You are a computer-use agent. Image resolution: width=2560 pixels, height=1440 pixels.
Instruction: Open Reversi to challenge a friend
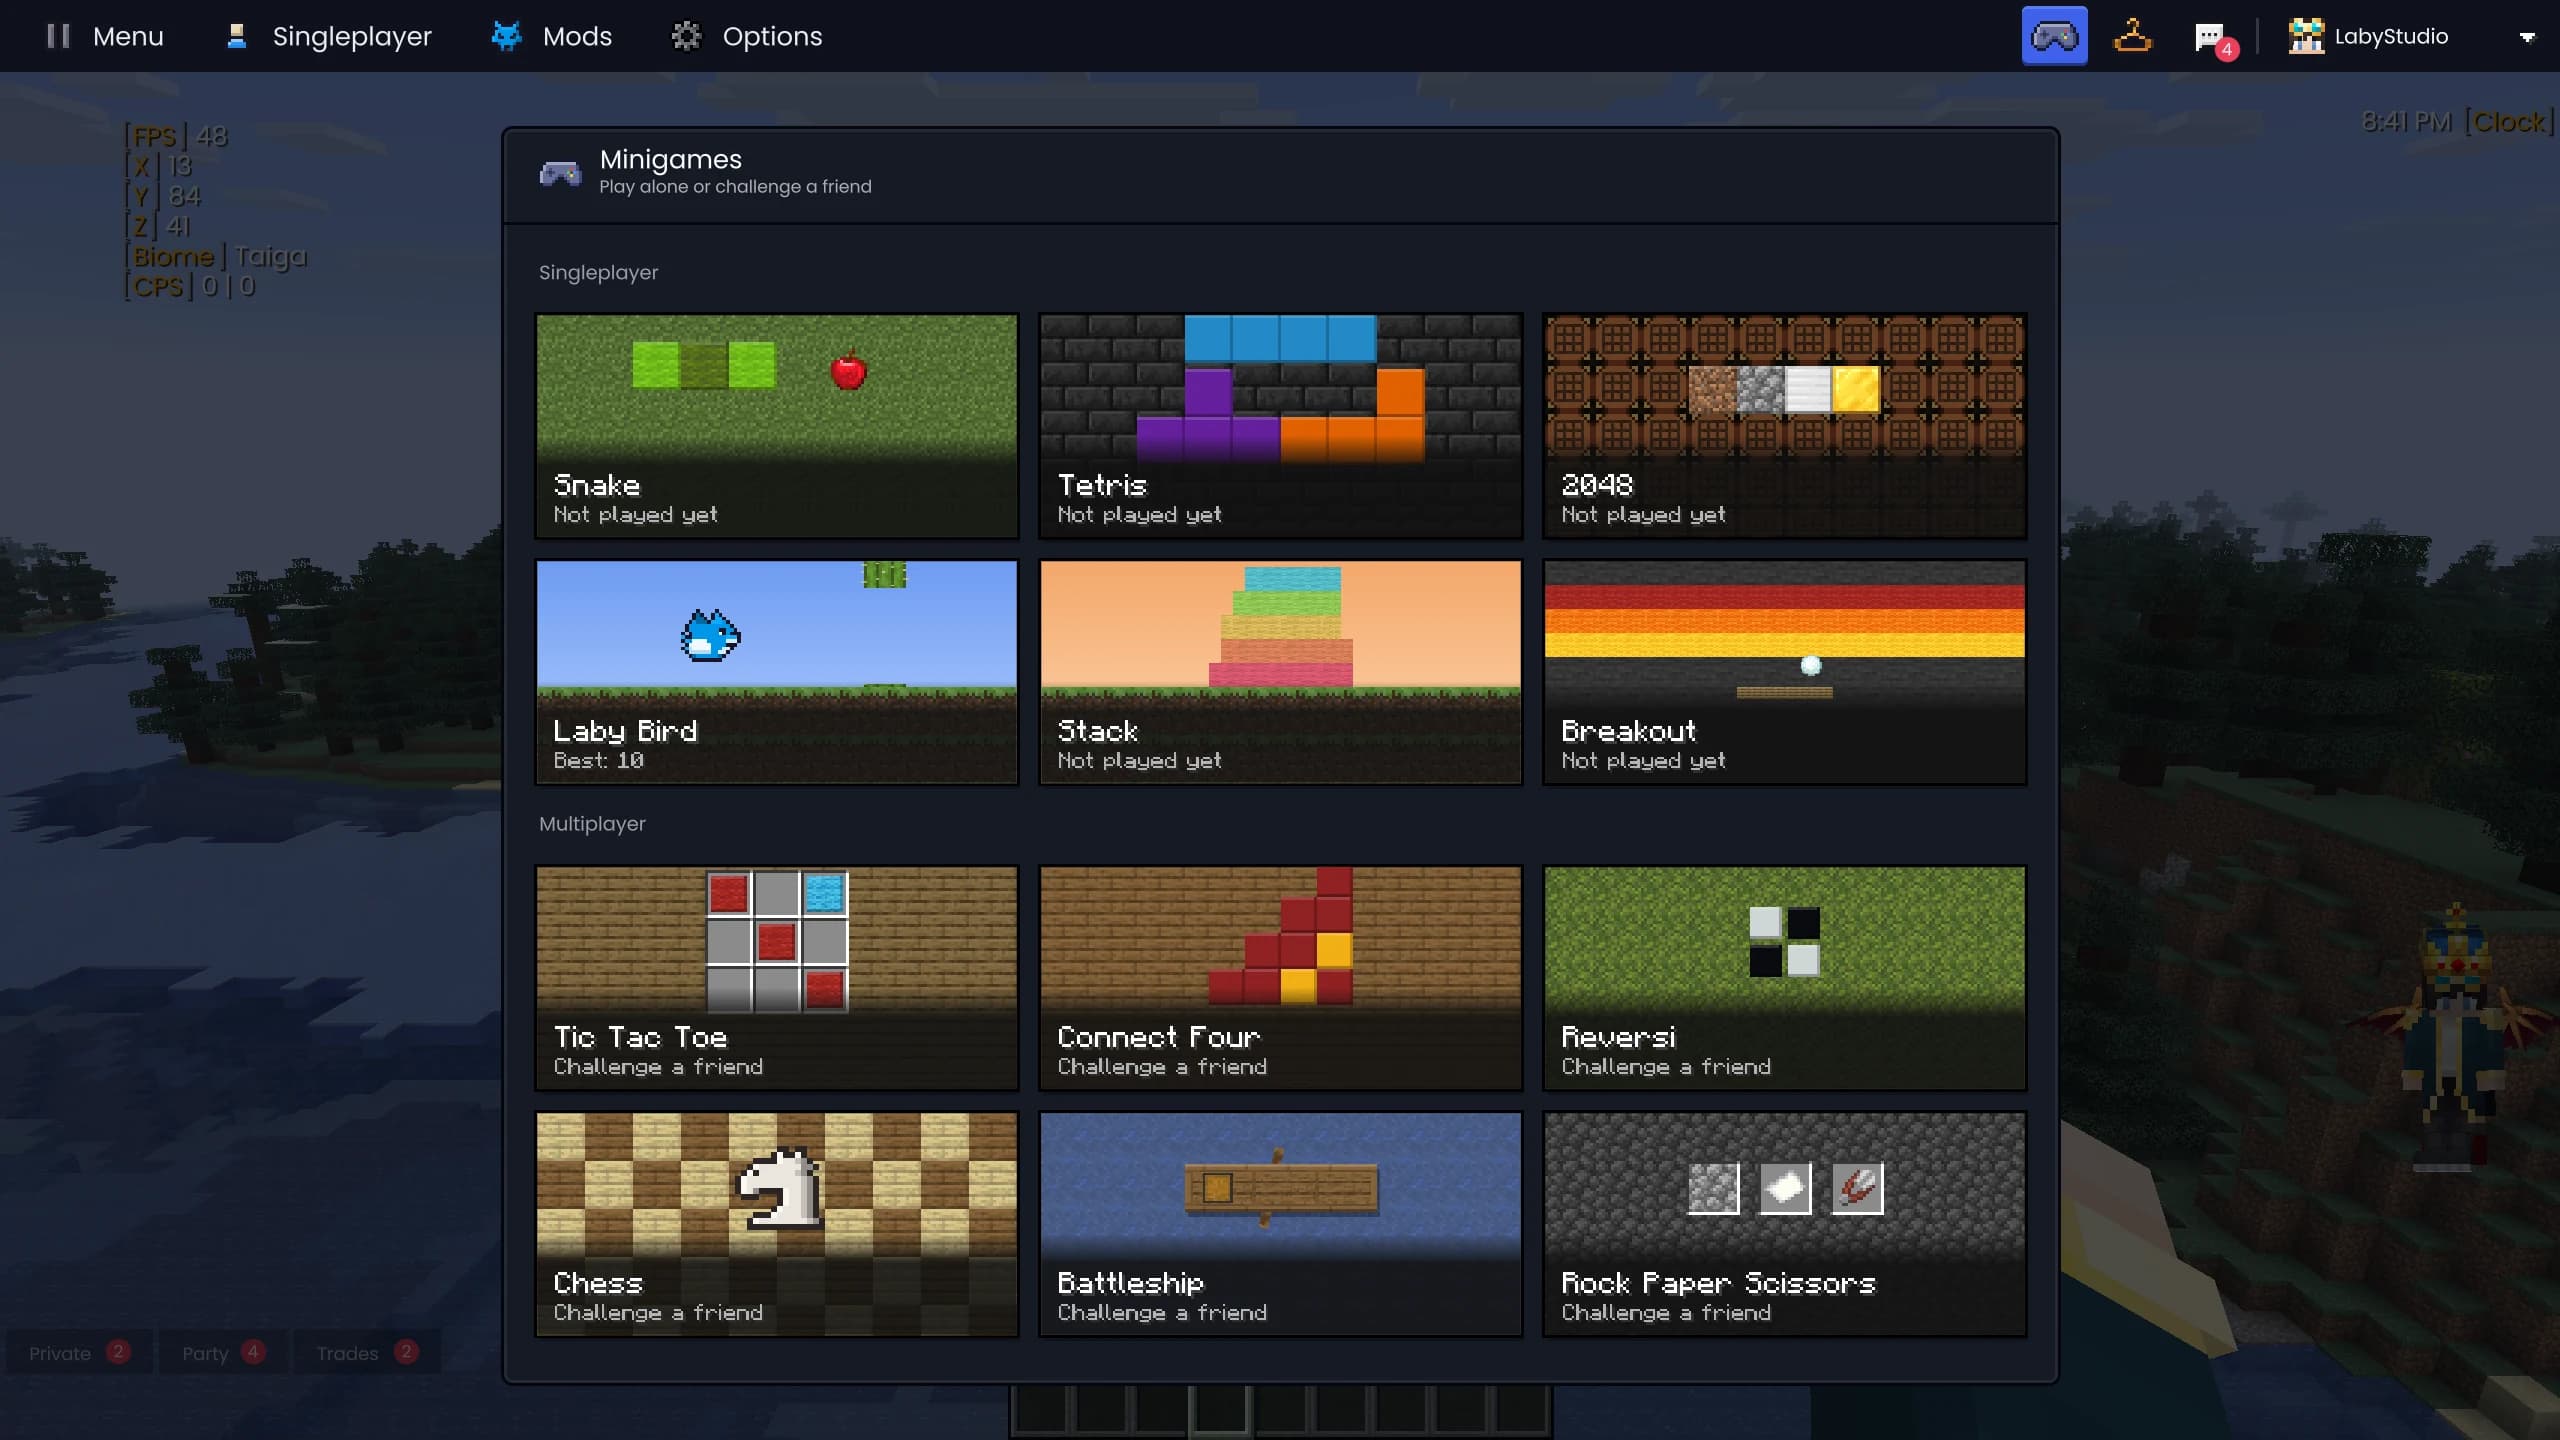click(x=1785, y=978)
